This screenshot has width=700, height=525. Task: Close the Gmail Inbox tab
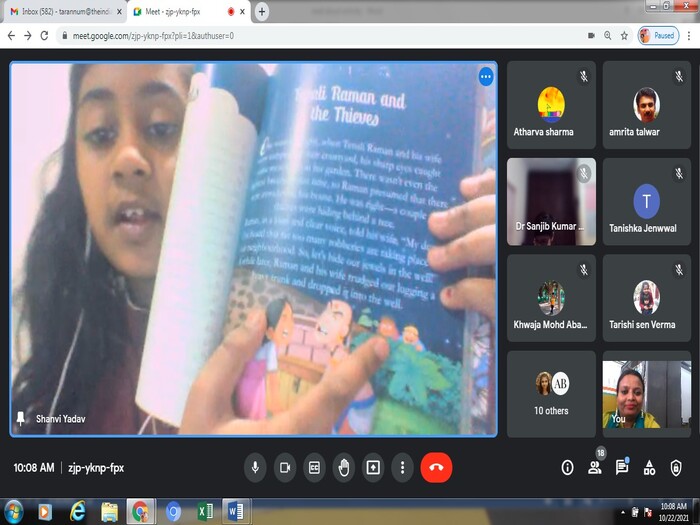coord(119,12)
